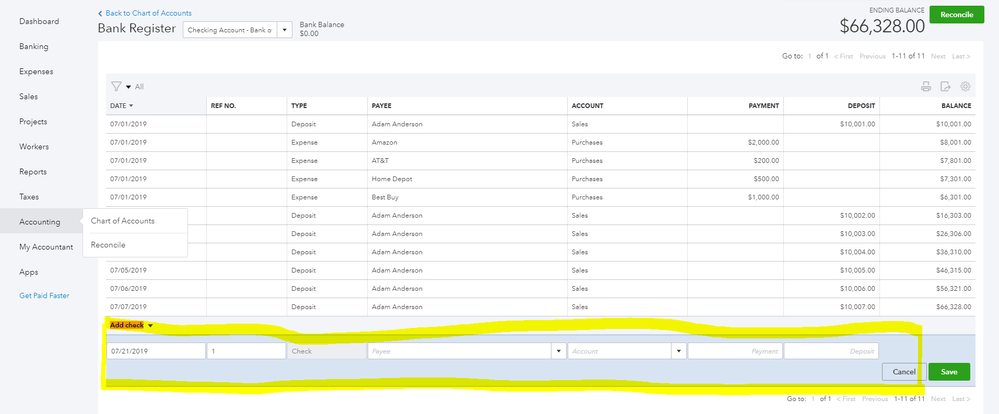999x414 pixels.
Task: Sort by the DATE column header
Action: click(122, 106)
